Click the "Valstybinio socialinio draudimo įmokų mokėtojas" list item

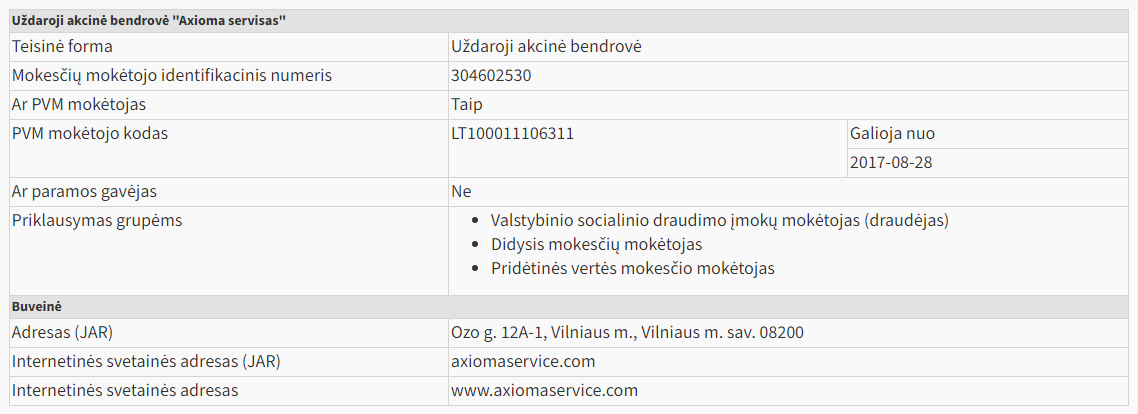[x=719, y=220]
